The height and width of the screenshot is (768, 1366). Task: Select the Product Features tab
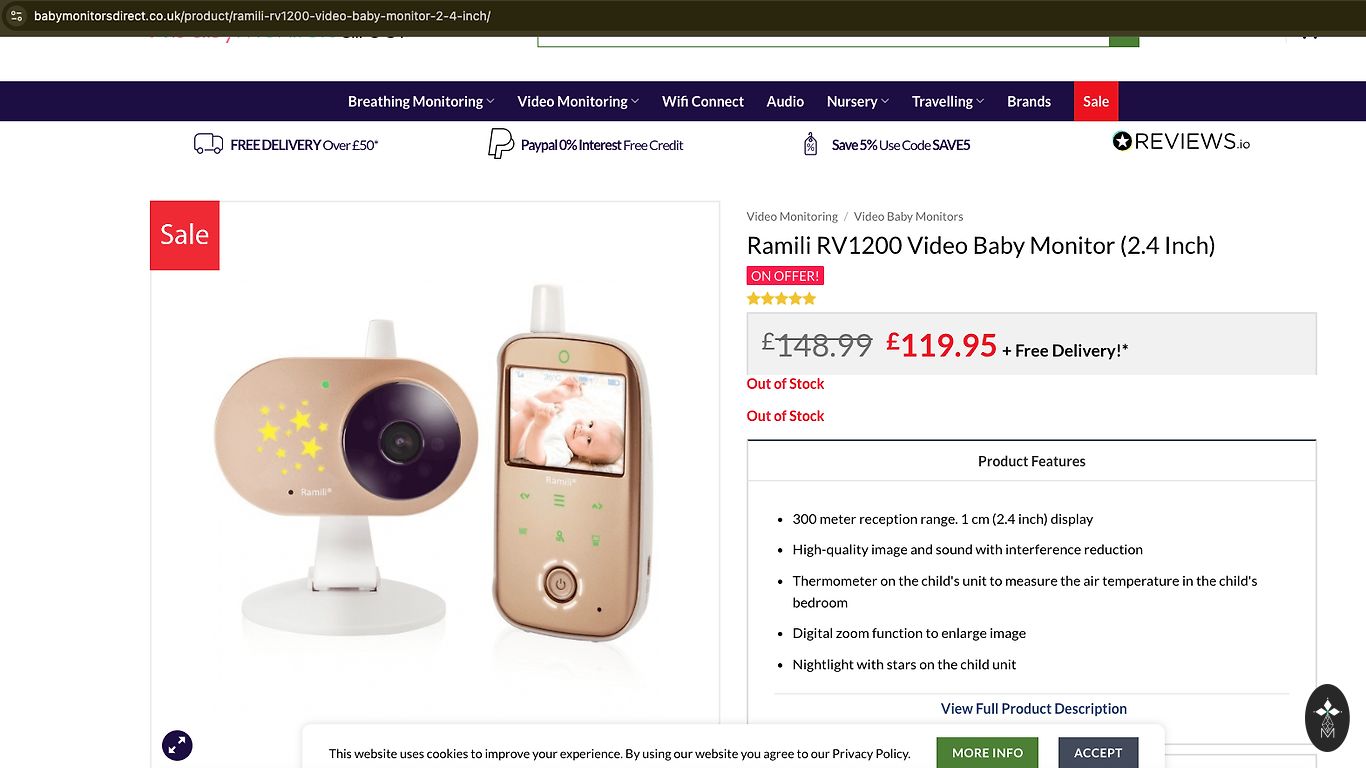tap(1031, 461)
